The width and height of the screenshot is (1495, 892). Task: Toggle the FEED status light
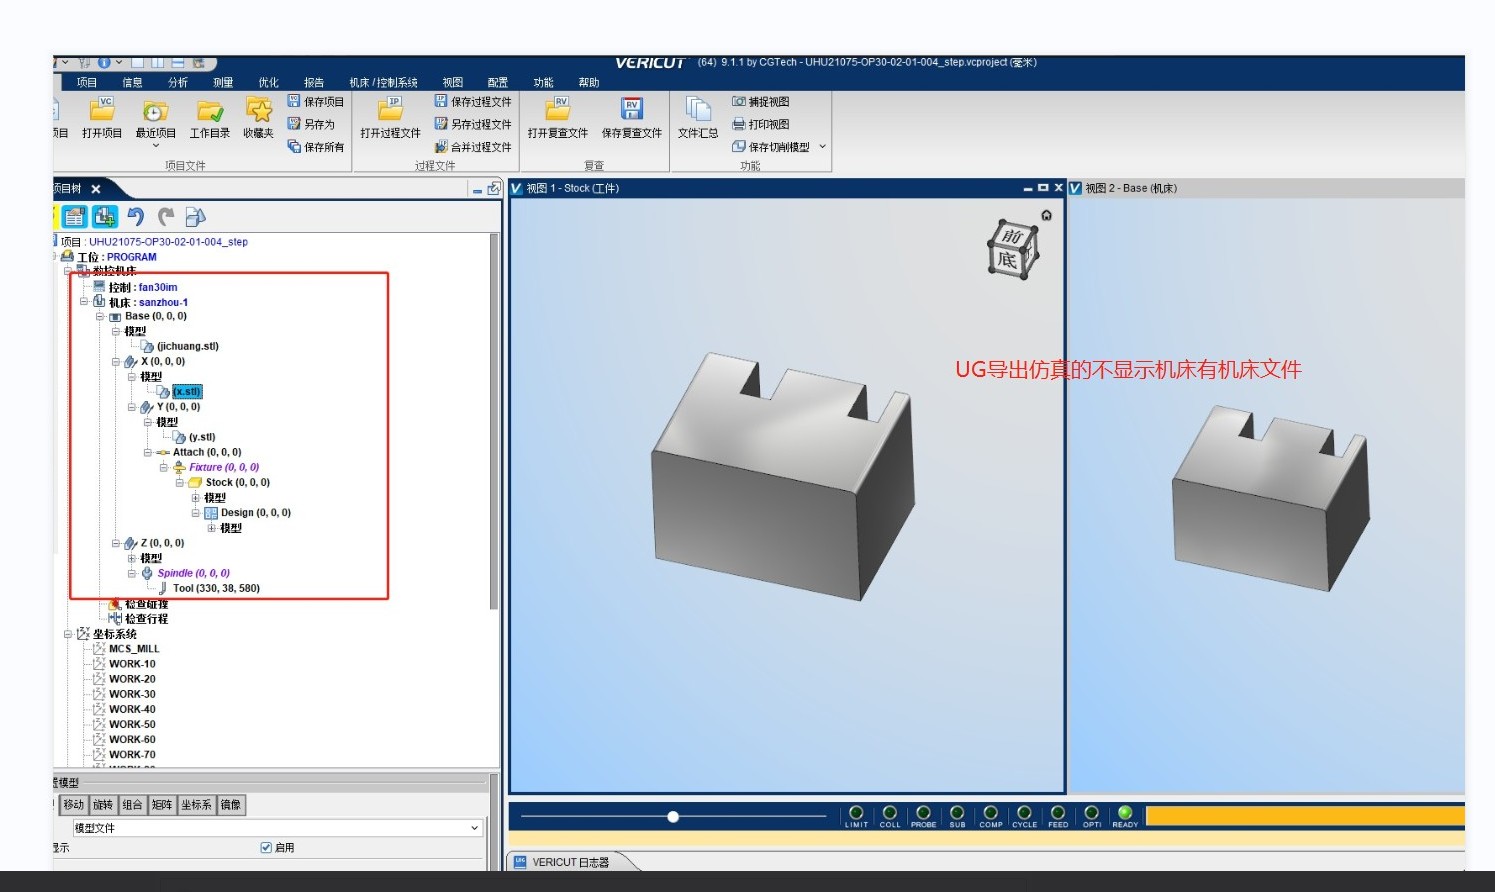1058,812
